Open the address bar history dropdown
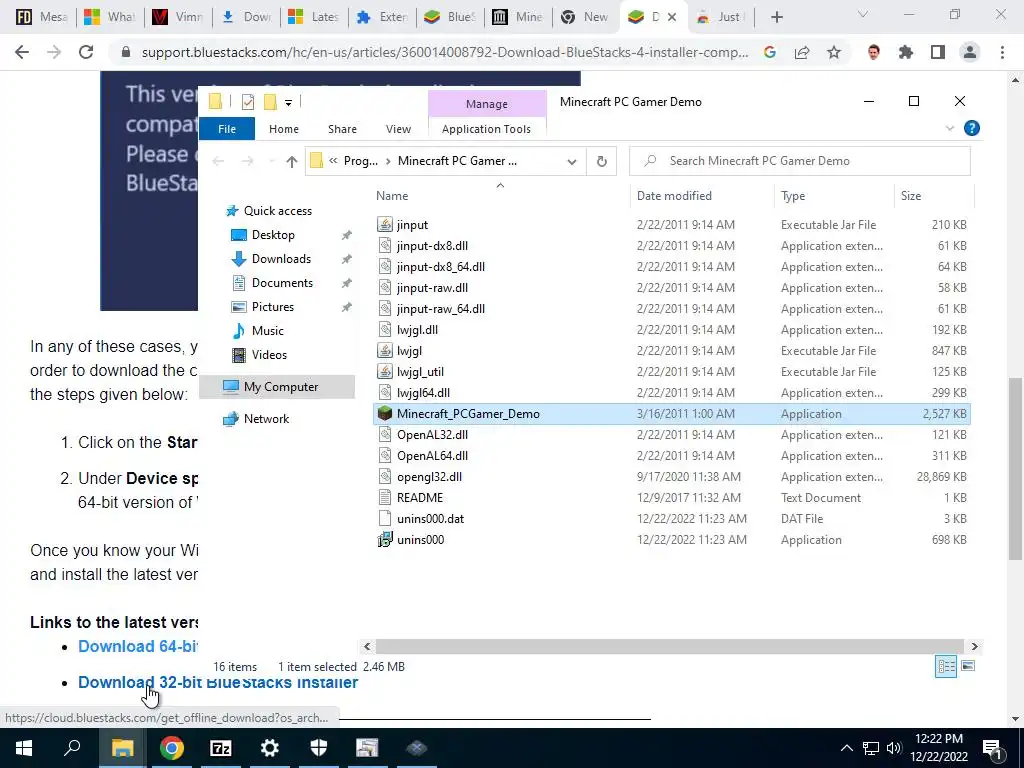This screenshot has width=1024, height=768. point(571,161)
